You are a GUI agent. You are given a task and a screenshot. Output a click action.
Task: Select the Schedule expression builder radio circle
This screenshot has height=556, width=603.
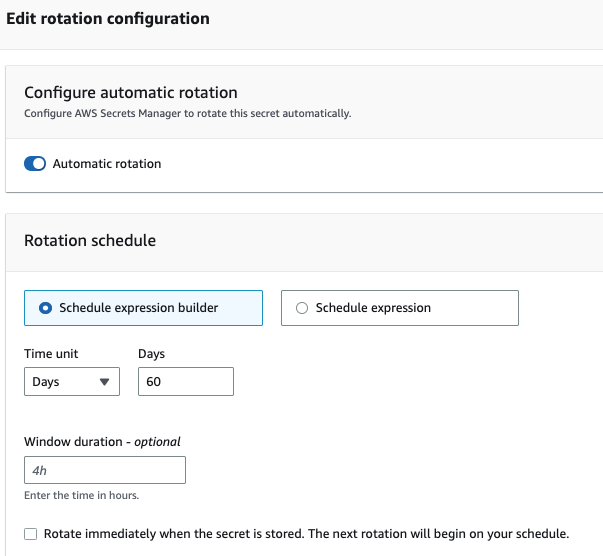tap(45, 308)
